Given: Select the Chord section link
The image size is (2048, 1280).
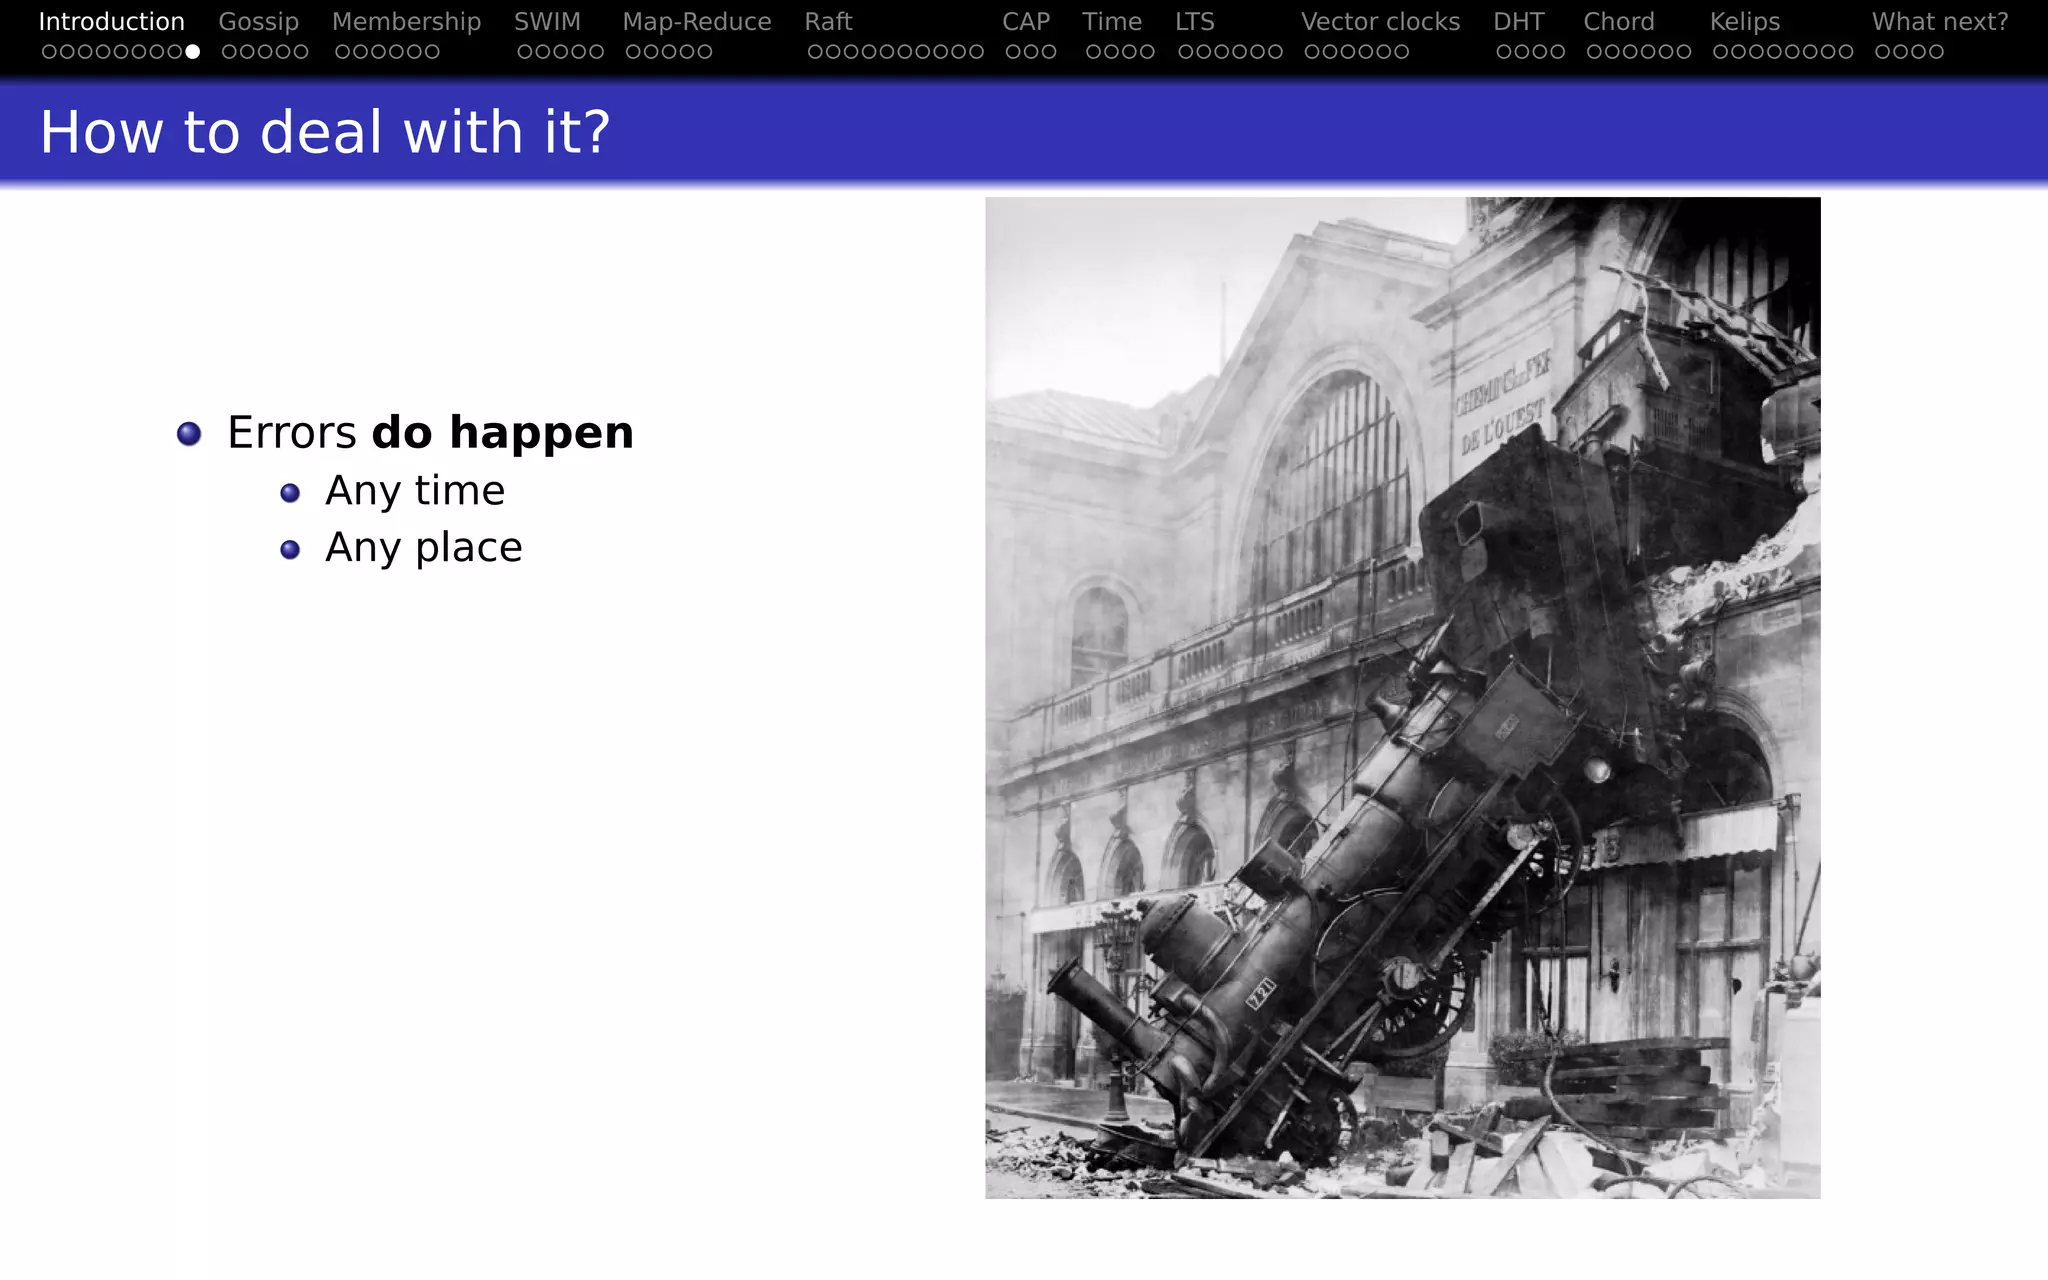Looking at the screenshot, I should (x=1618, y=21).
